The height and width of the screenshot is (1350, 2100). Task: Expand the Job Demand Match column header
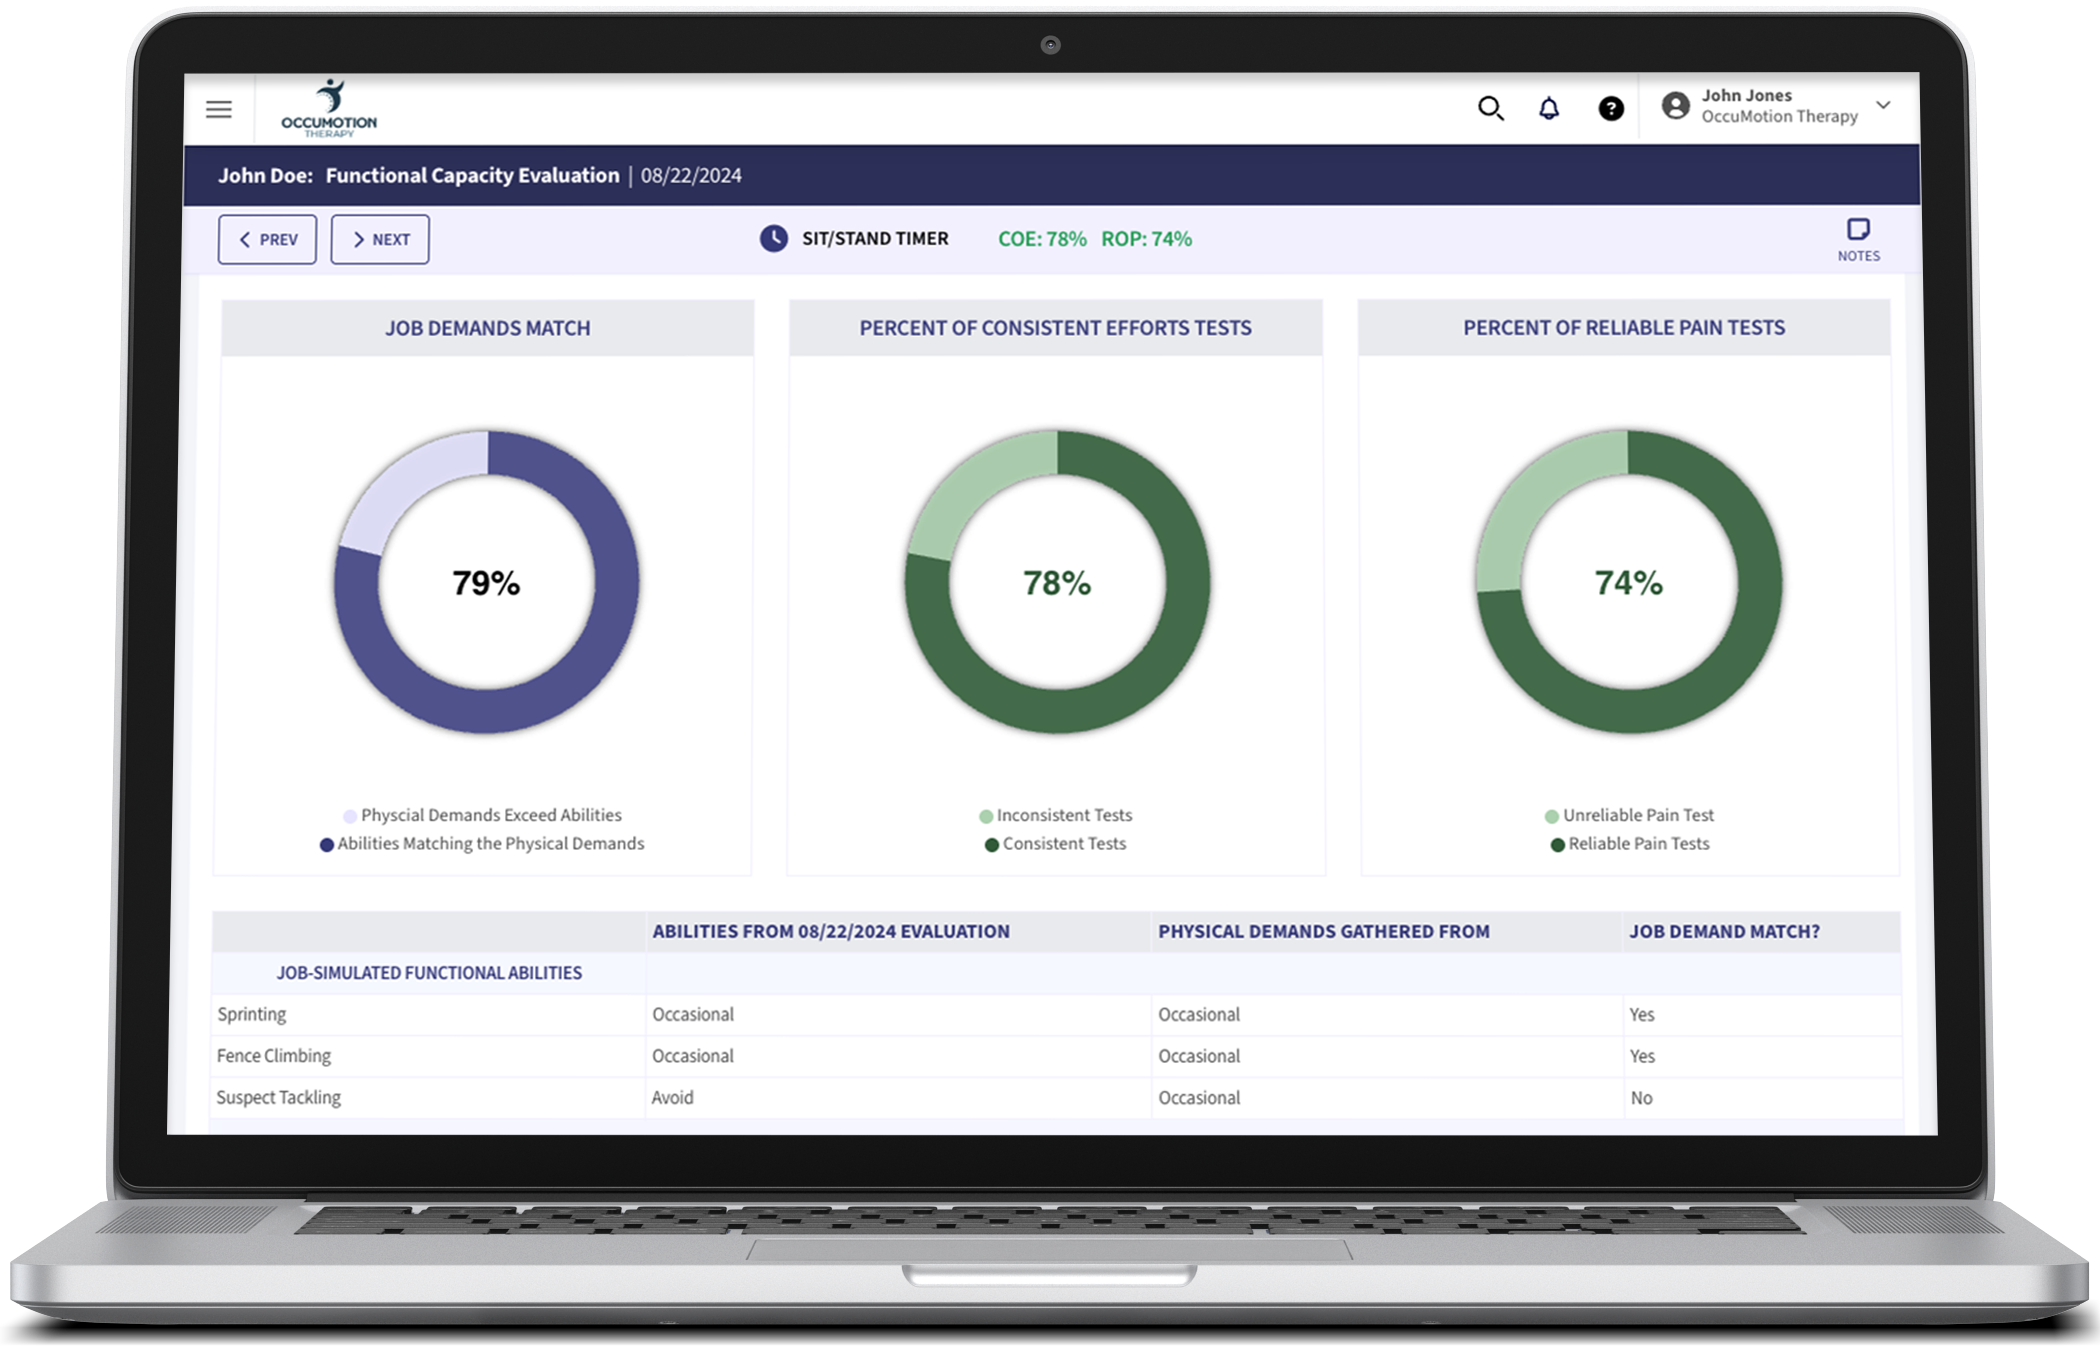[x=1723, y=931]
